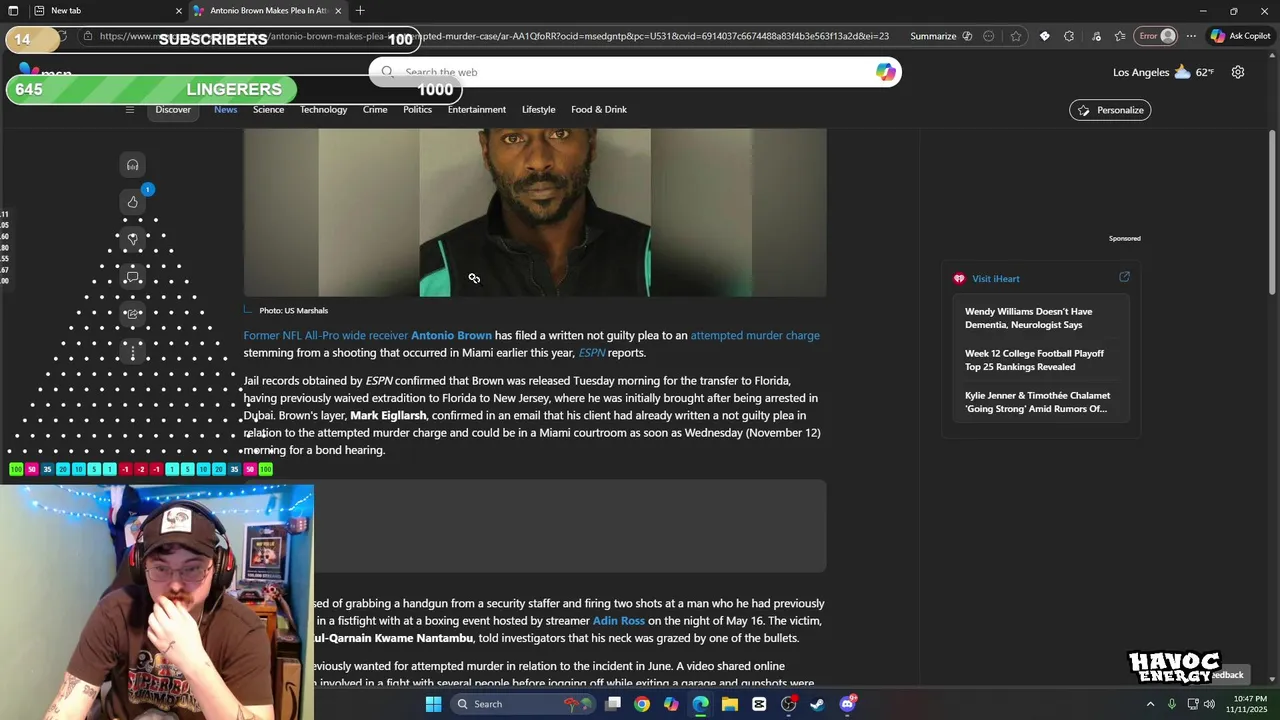Open Steam from taskbar
The height and width of the screenshot is (720, 1280).
point(818,704)
